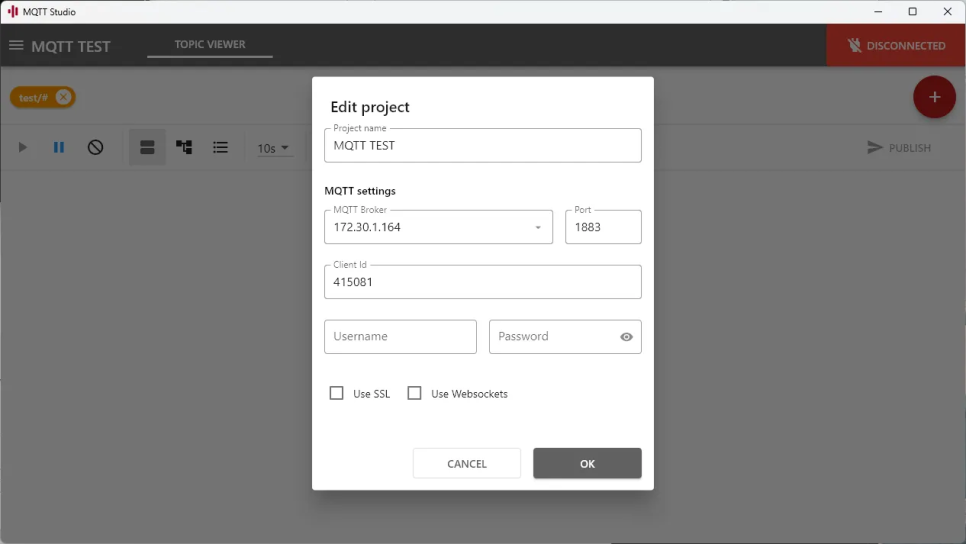Screen dimensions: 966x544
Task: Click the PUBLISH button with the send icon
Action: coord(899,148)
